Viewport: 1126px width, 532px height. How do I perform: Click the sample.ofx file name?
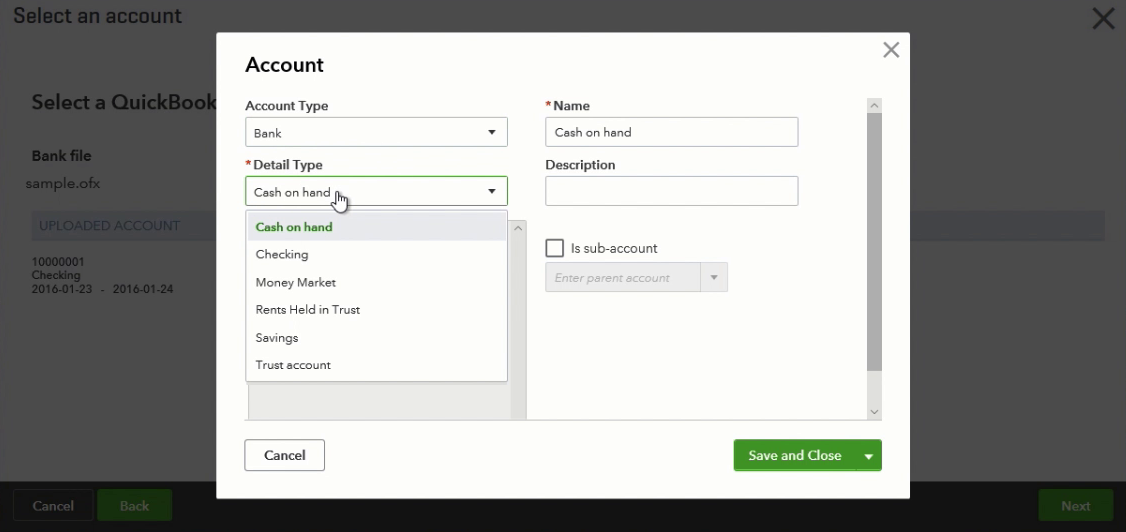point(62,184)
